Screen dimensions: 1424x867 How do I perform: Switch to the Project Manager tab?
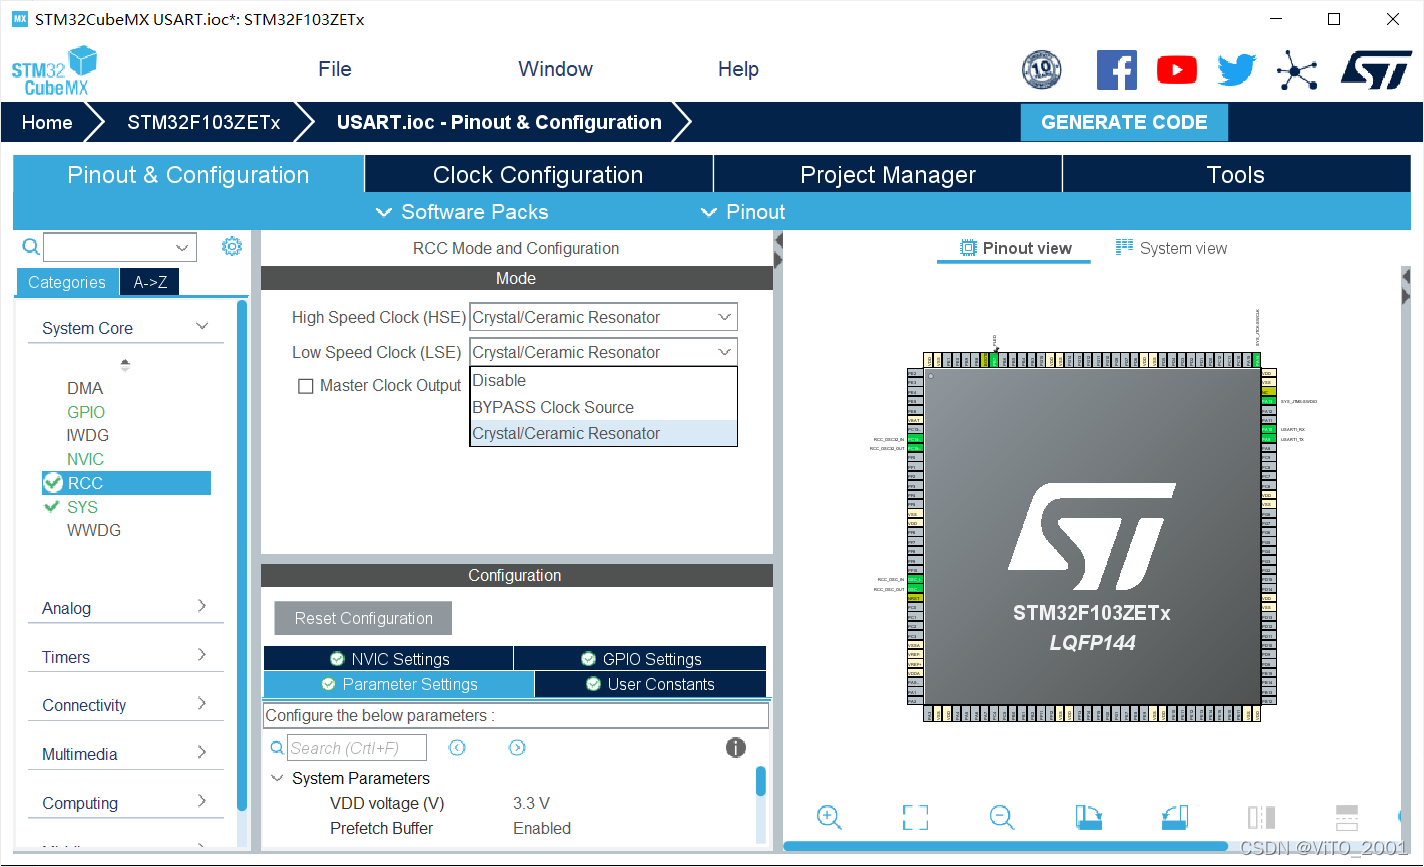click(x=888, y=175)
